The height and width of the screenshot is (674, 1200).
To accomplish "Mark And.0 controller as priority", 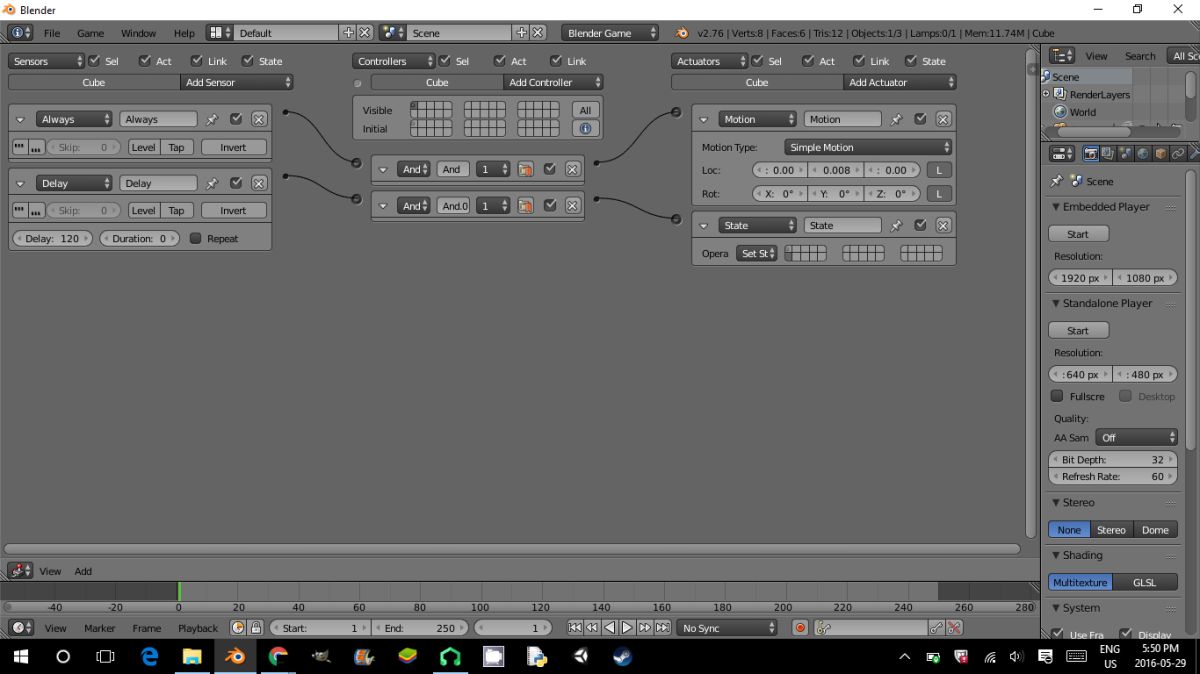I will point(525,205).
